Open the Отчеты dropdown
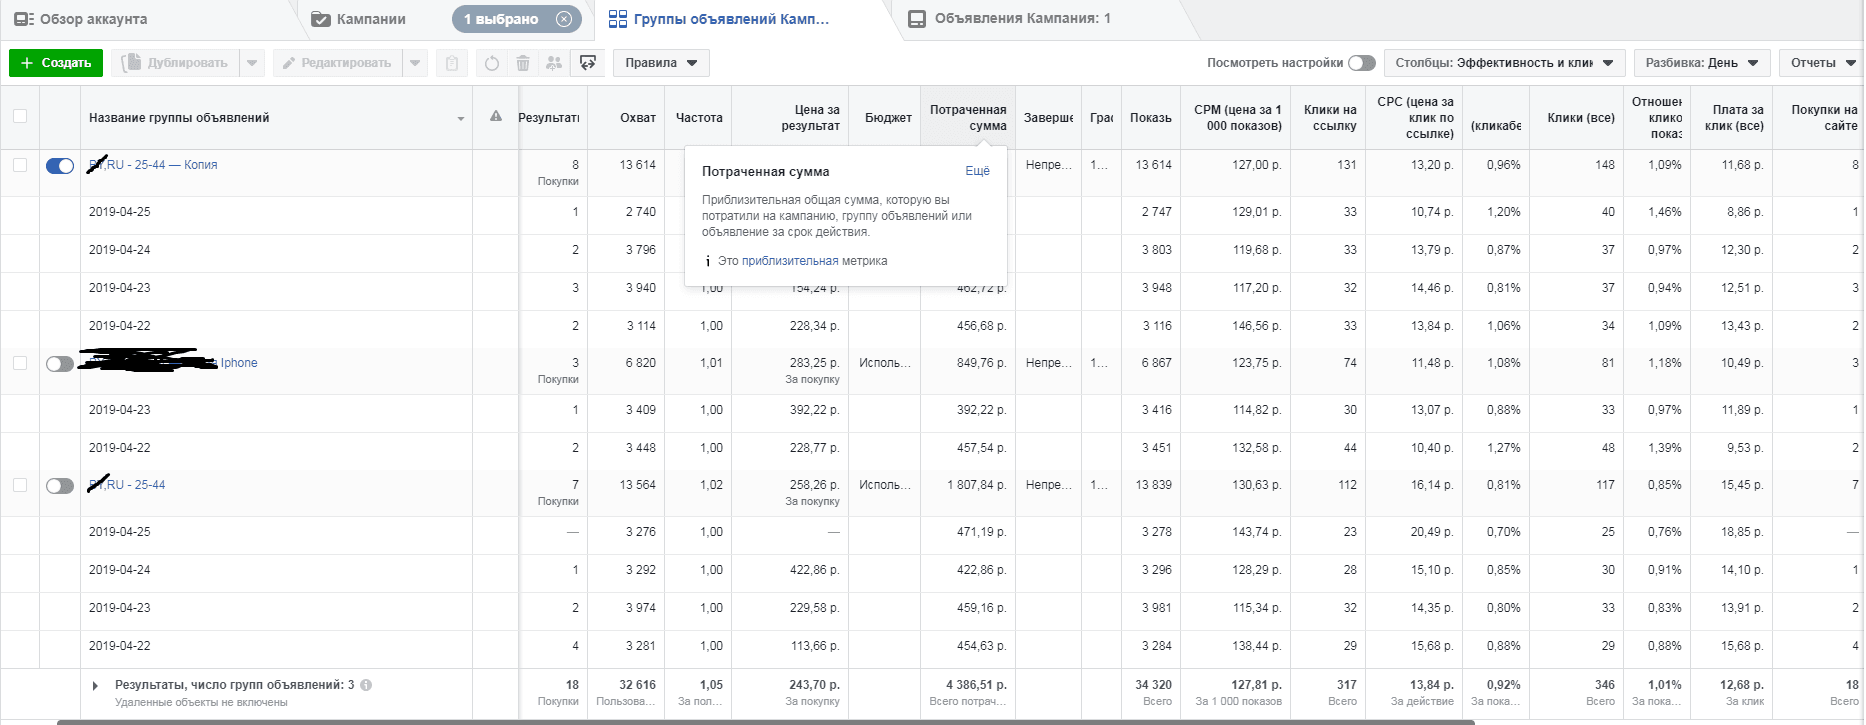 point(1822,63)
